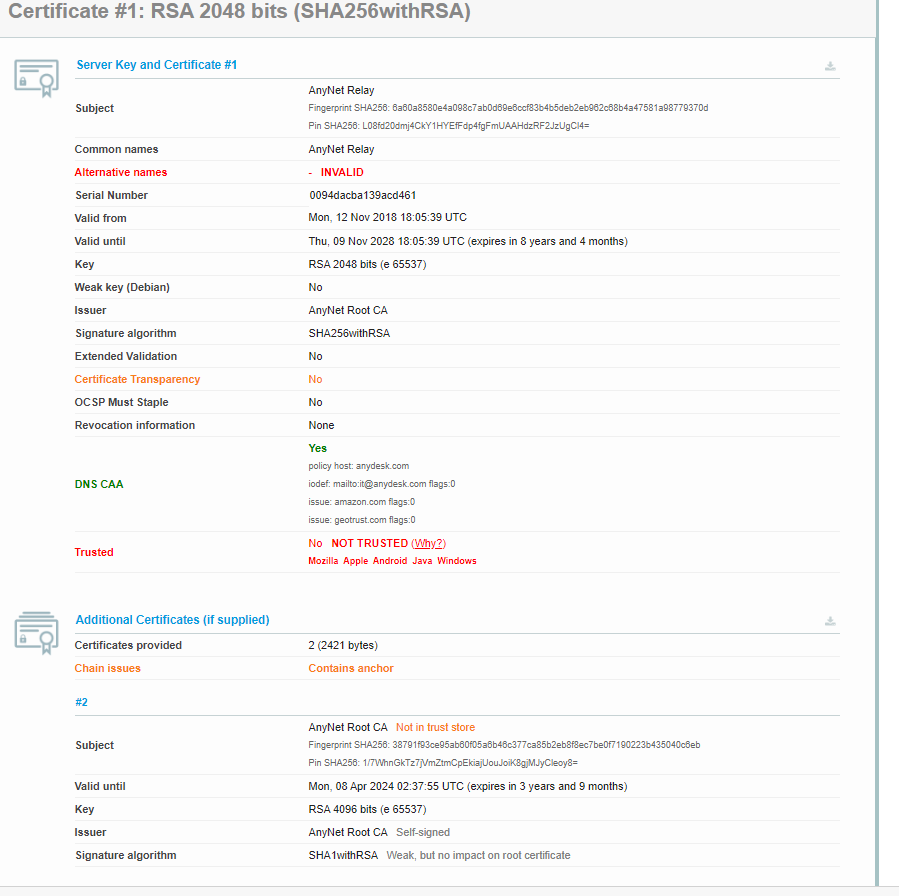Click the red INVALID alternative names value
Viewport: 899px width, 896px height.
point(342,172)
